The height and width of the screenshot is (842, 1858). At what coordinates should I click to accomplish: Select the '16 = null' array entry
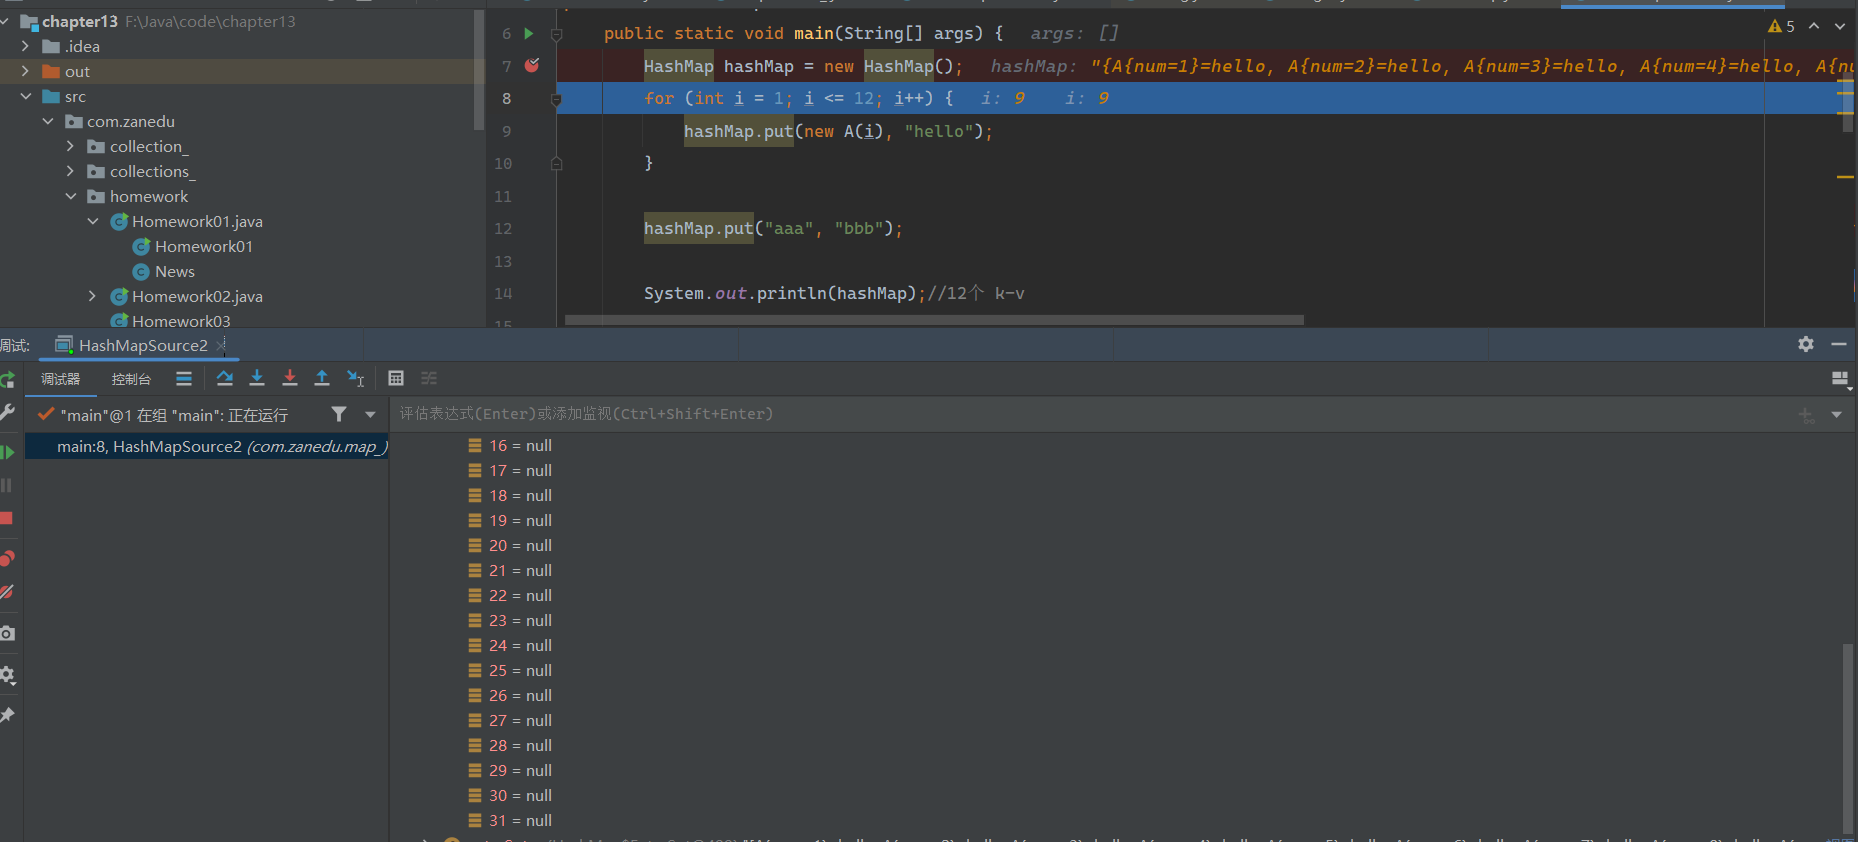(x=520, y=446)
